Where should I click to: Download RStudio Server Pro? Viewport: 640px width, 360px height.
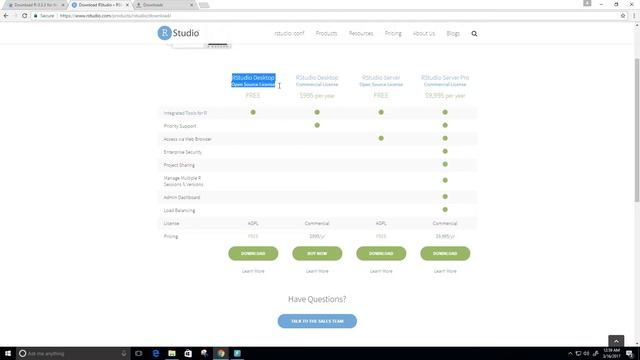445,253
